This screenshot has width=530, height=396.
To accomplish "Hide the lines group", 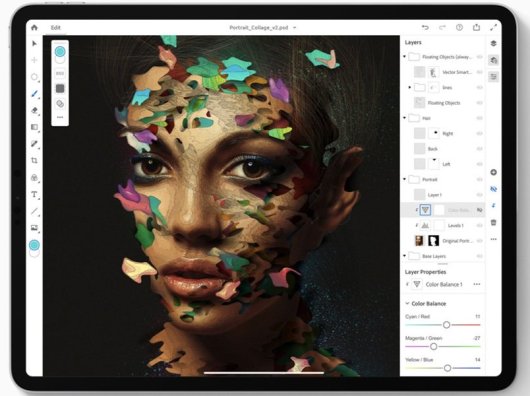I will tap(479, 88).
